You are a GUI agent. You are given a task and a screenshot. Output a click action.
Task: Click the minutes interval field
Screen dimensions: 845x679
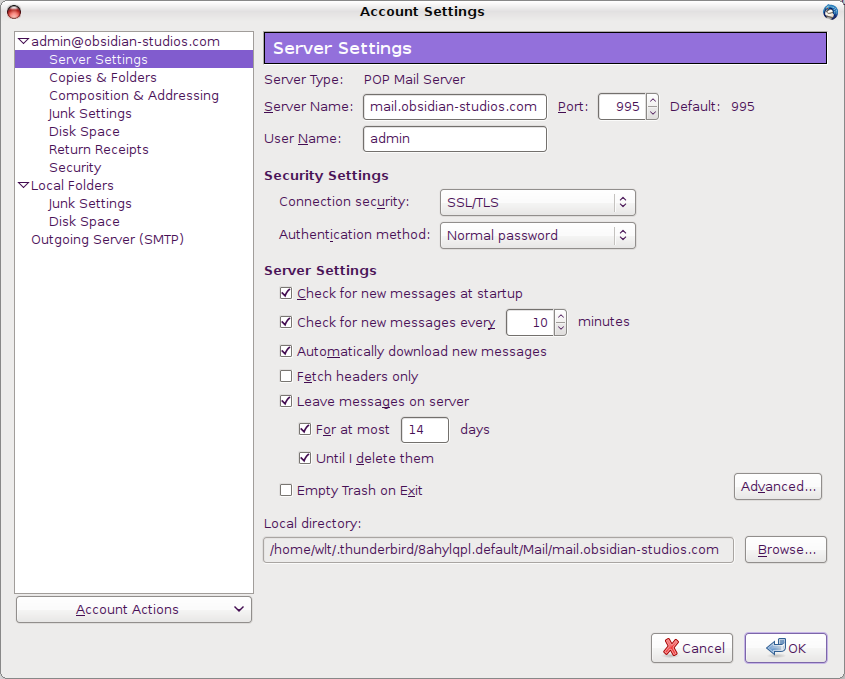(x=530, y=322)
